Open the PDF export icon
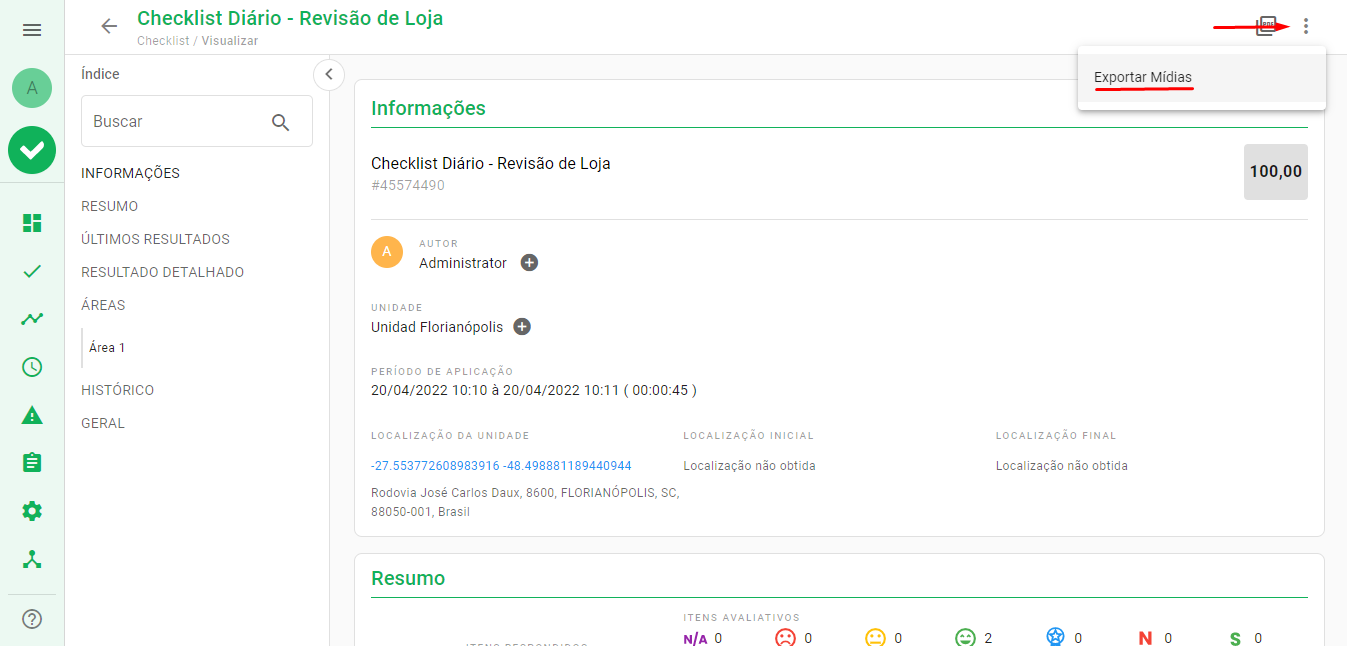Image resolution: width=1347 pixels, height=646 pixels. point(1264,26)
